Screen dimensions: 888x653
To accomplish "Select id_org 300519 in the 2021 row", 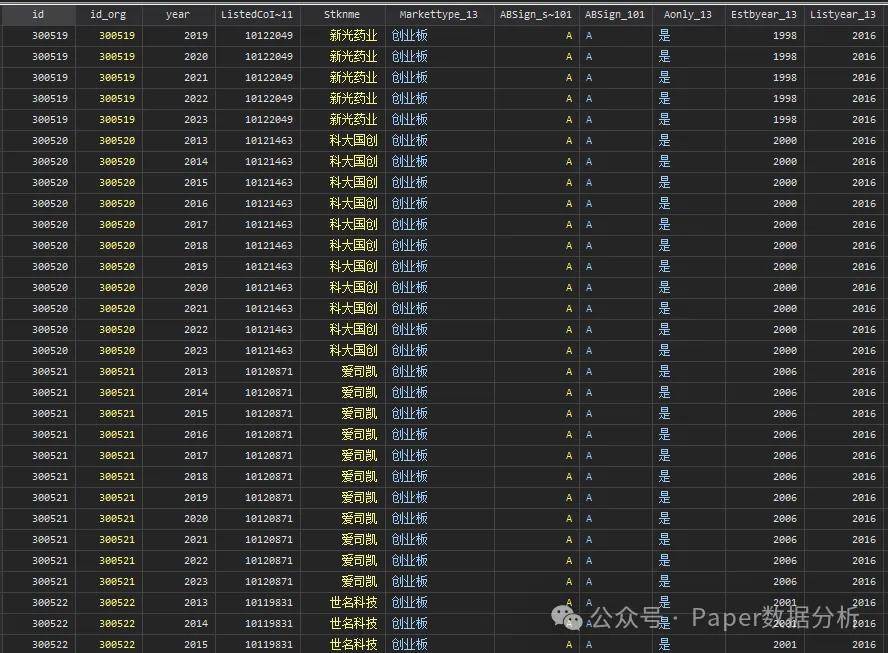I will point(117,78).
